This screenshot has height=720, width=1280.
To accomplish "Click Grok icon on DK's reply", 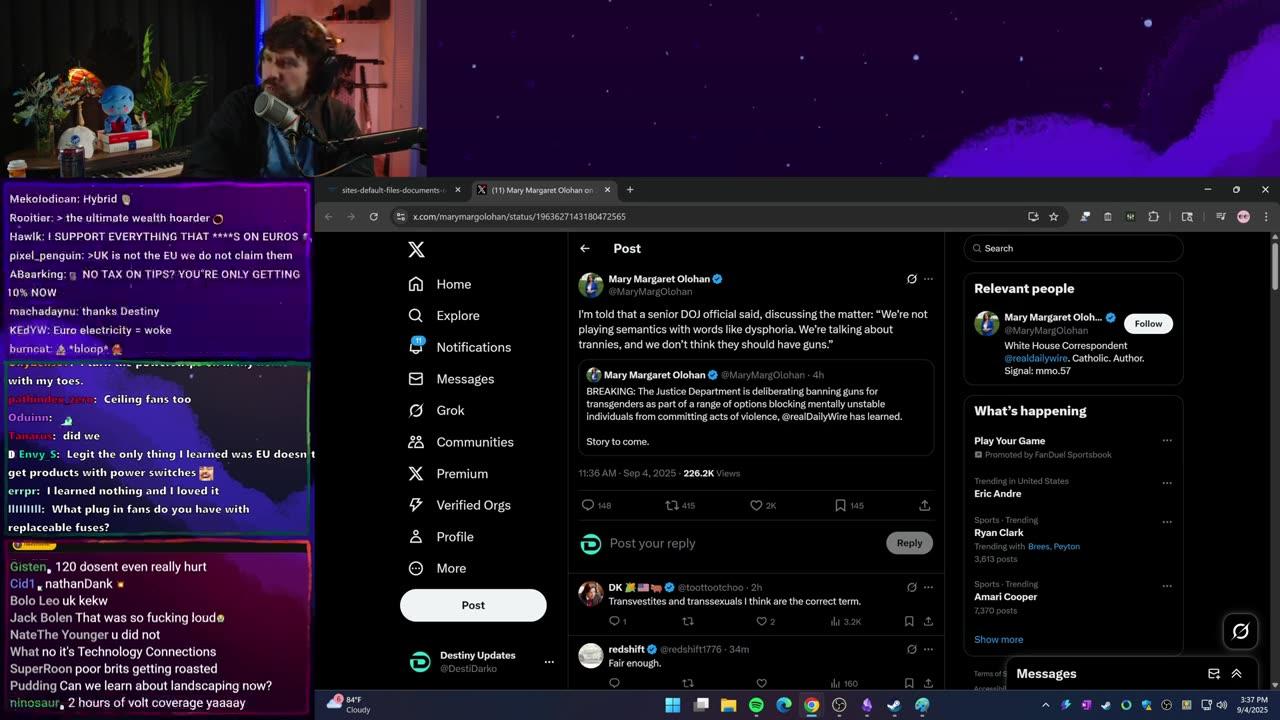I will (911, 587).
